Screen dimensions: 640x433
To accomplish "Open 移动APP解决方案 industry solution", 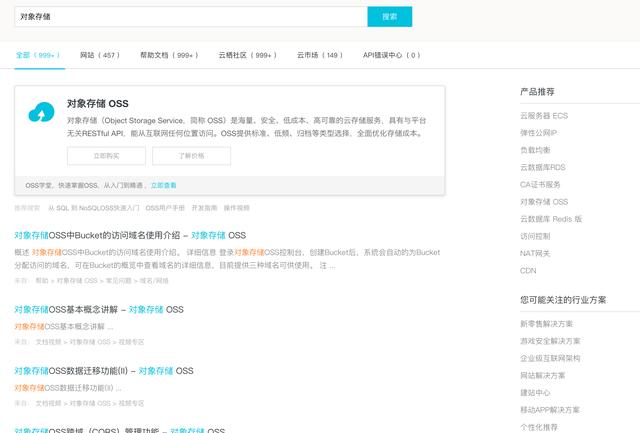I will point(549,410).
